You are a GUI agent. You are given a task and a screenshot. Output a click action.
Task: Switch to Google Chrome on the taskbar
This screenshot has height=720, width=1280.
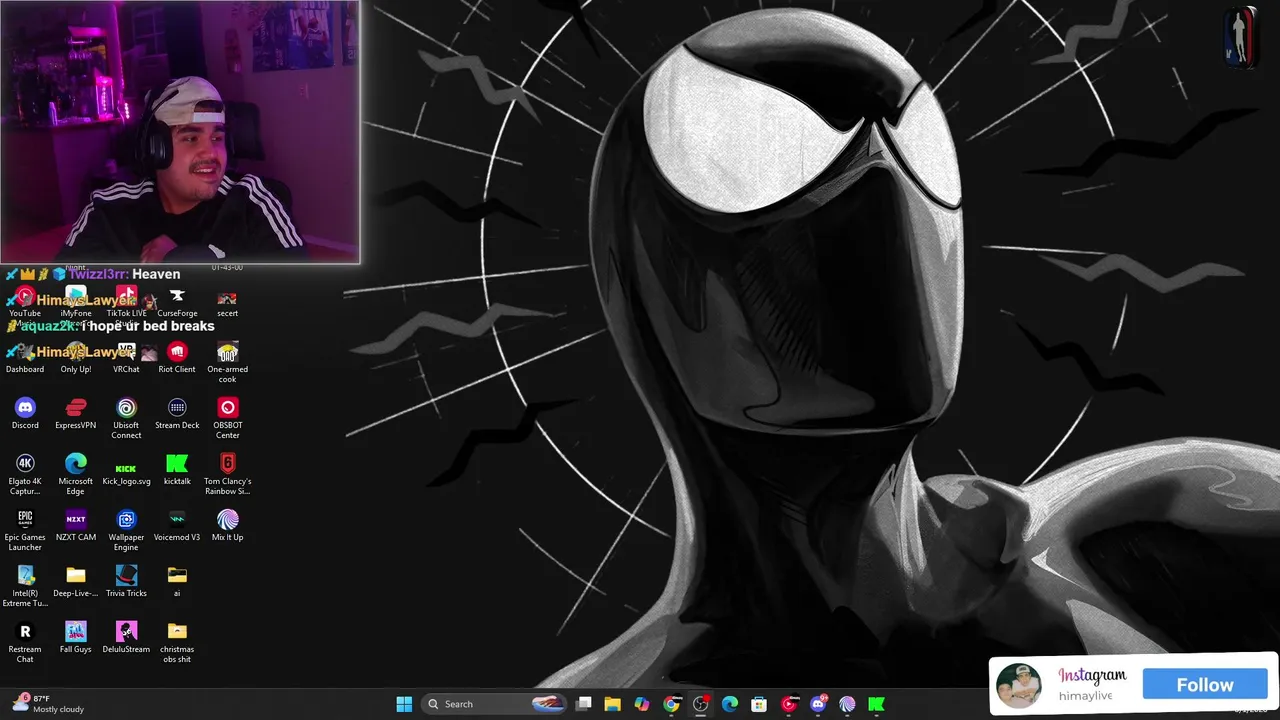[x=671, y=704]
